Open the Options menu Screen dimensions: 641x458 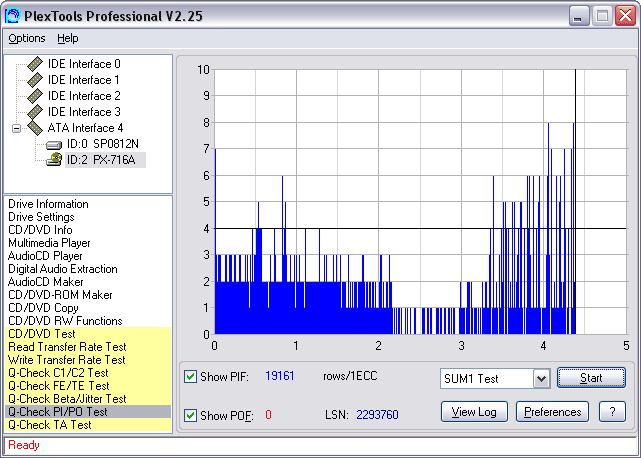click(27, 38)
